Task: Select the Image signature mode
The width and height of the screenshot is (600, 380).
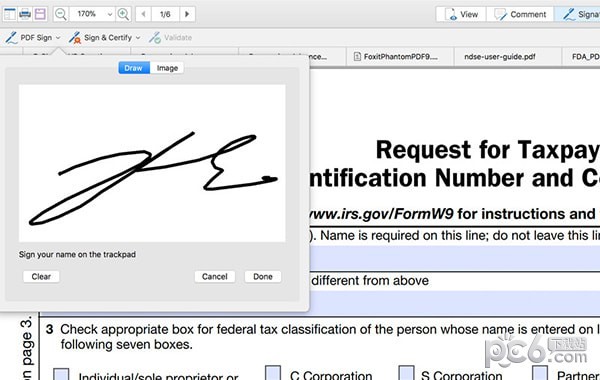Action: click(167, 68)
